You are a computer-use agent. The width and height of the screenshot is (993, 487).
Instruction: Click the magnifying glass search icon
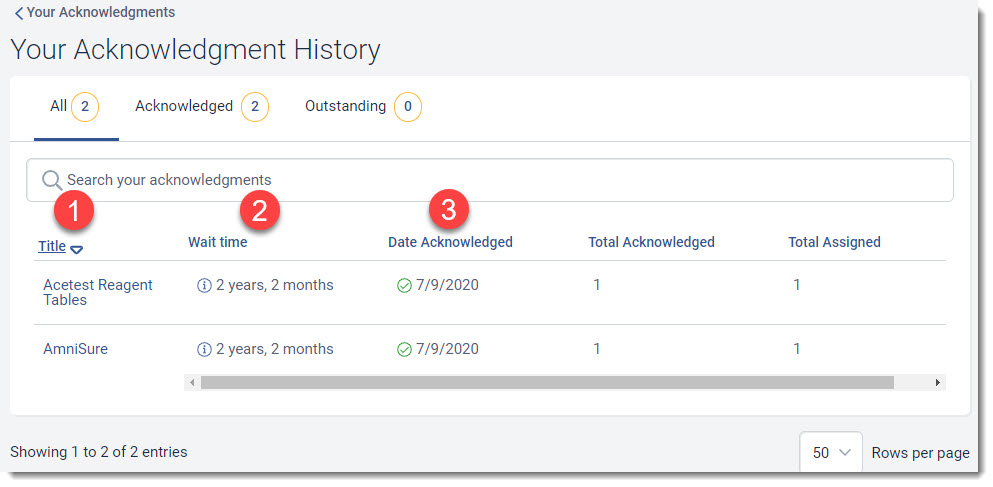[52, 180]
